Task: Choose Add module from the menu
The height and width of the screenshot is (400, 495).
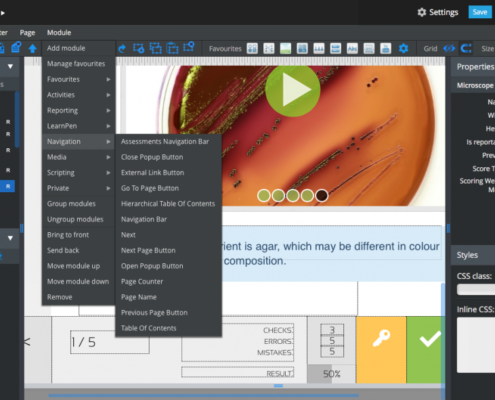Action: [x=79, y=48]
